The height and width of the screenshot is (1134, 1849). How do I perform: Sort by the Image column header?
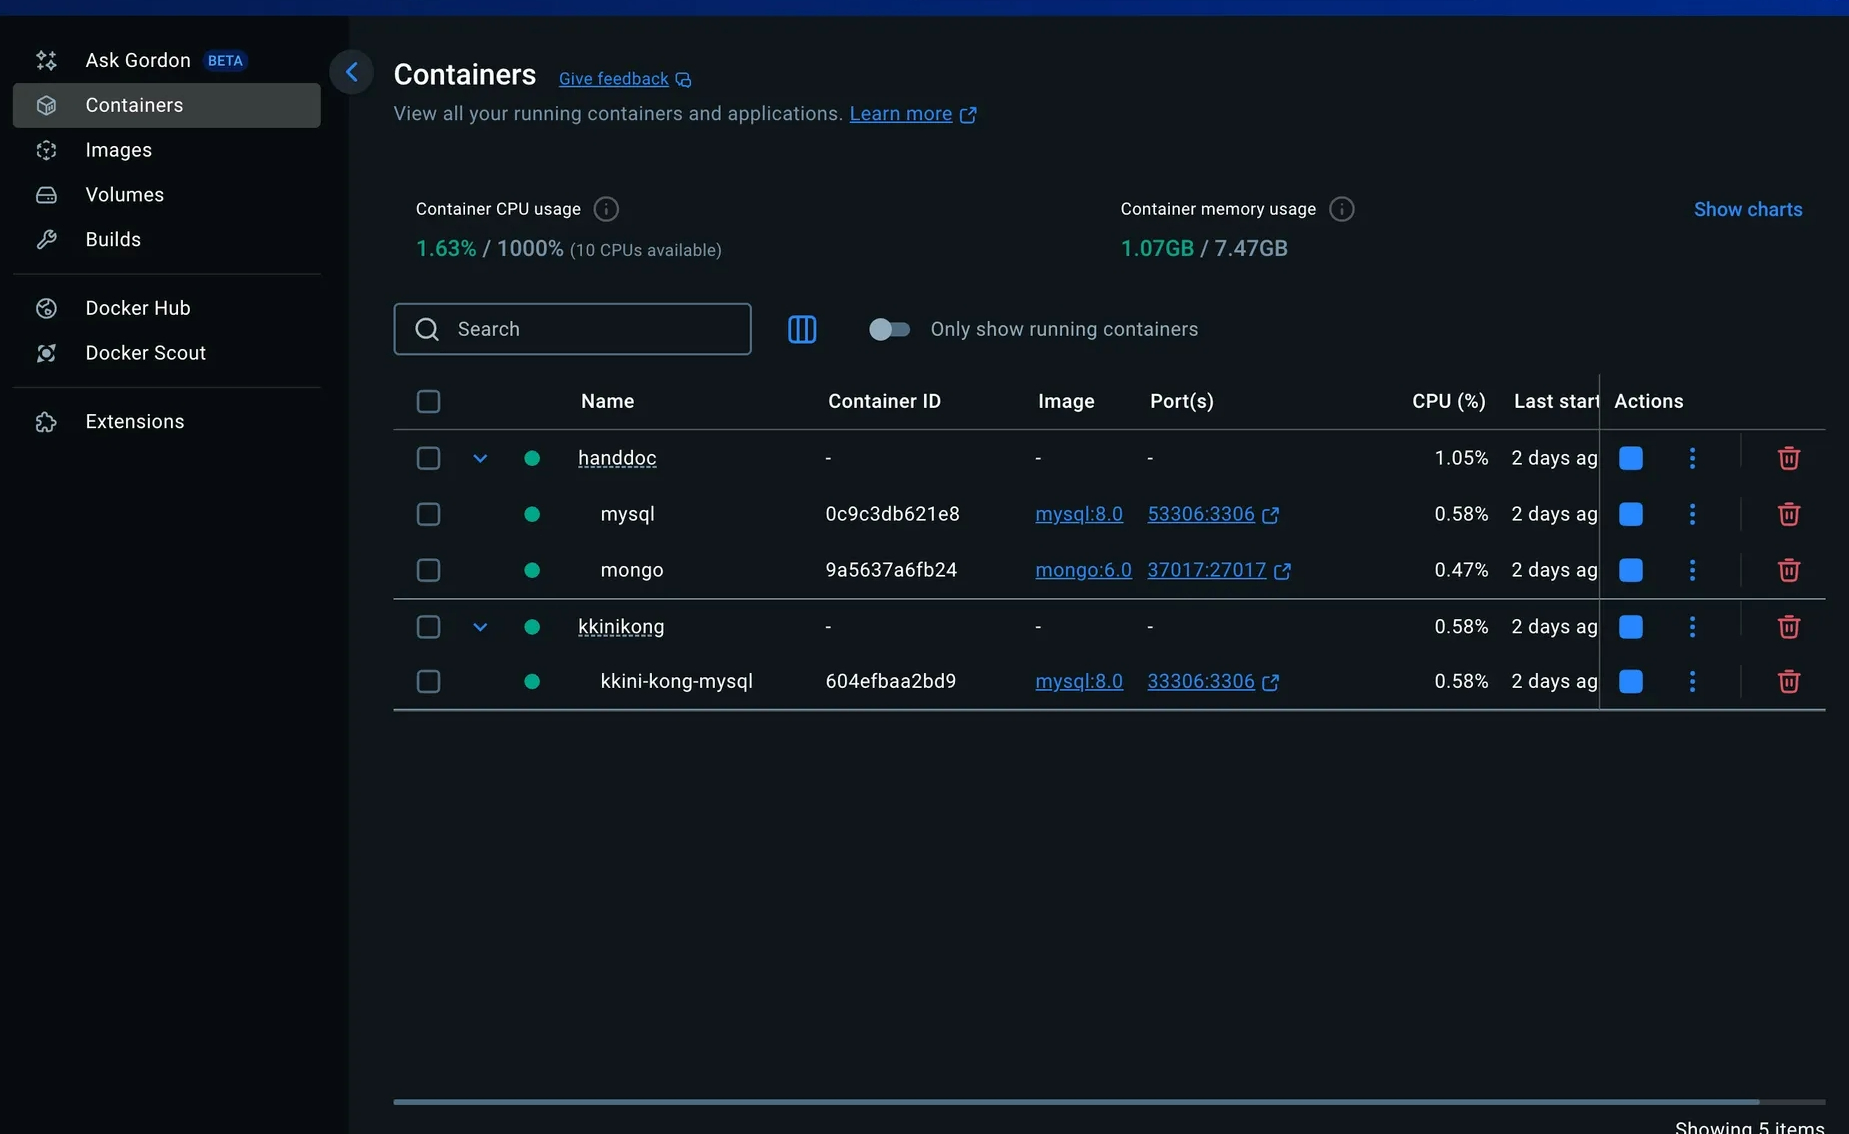pos(1066,401)
